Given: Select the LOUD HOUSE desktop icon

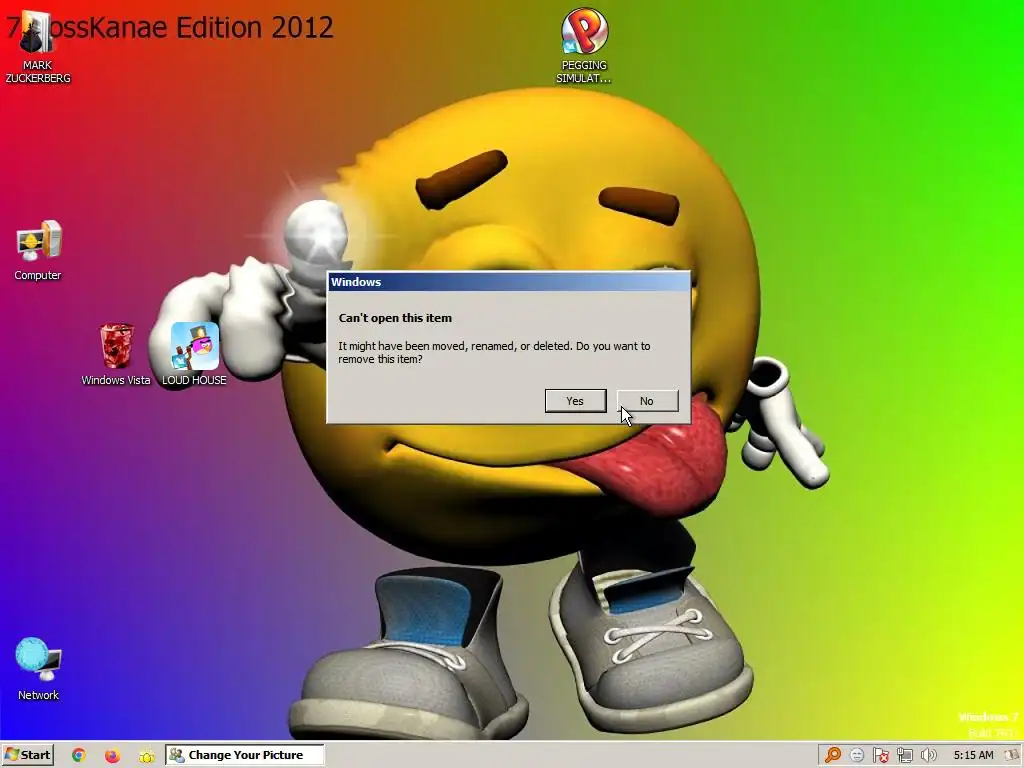Looking at the screenshot, I should tap(195, 355).
